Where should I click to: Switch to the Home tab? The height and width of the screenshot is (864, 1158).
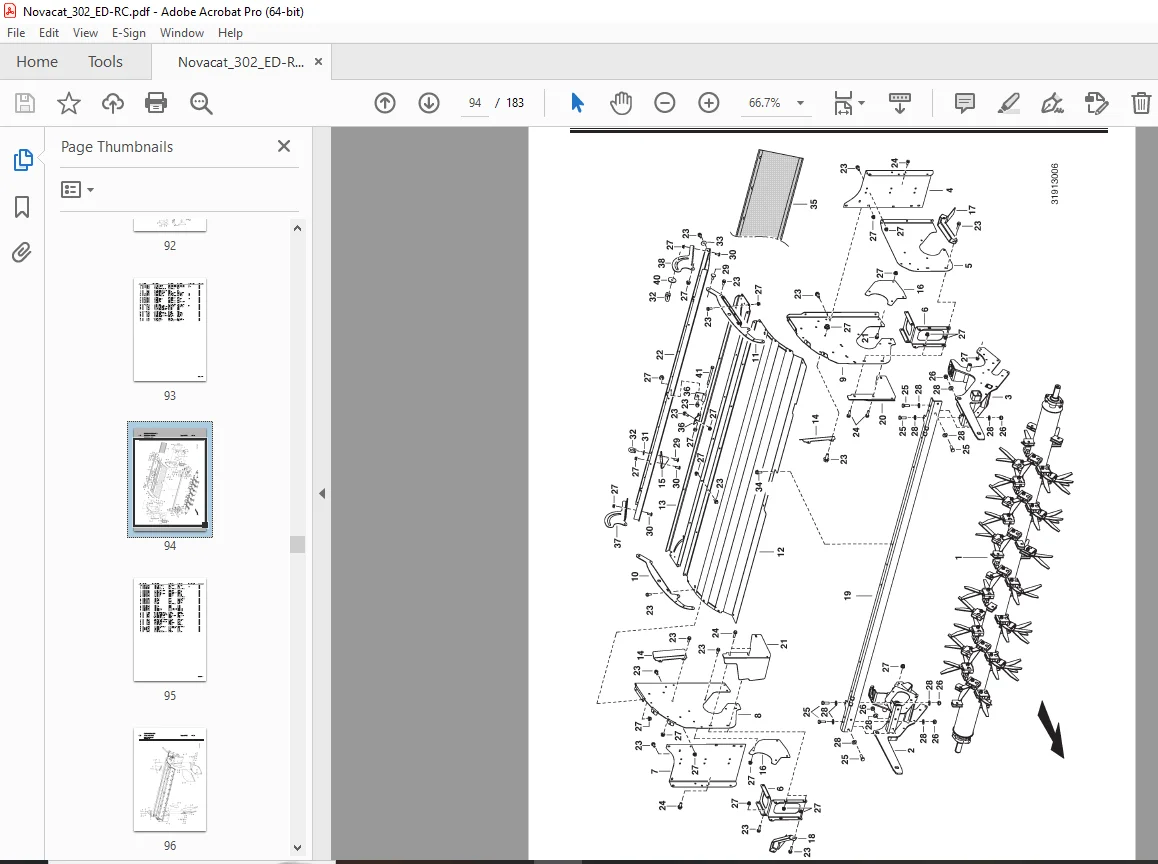pyautogui.click(x=37, y=62)
